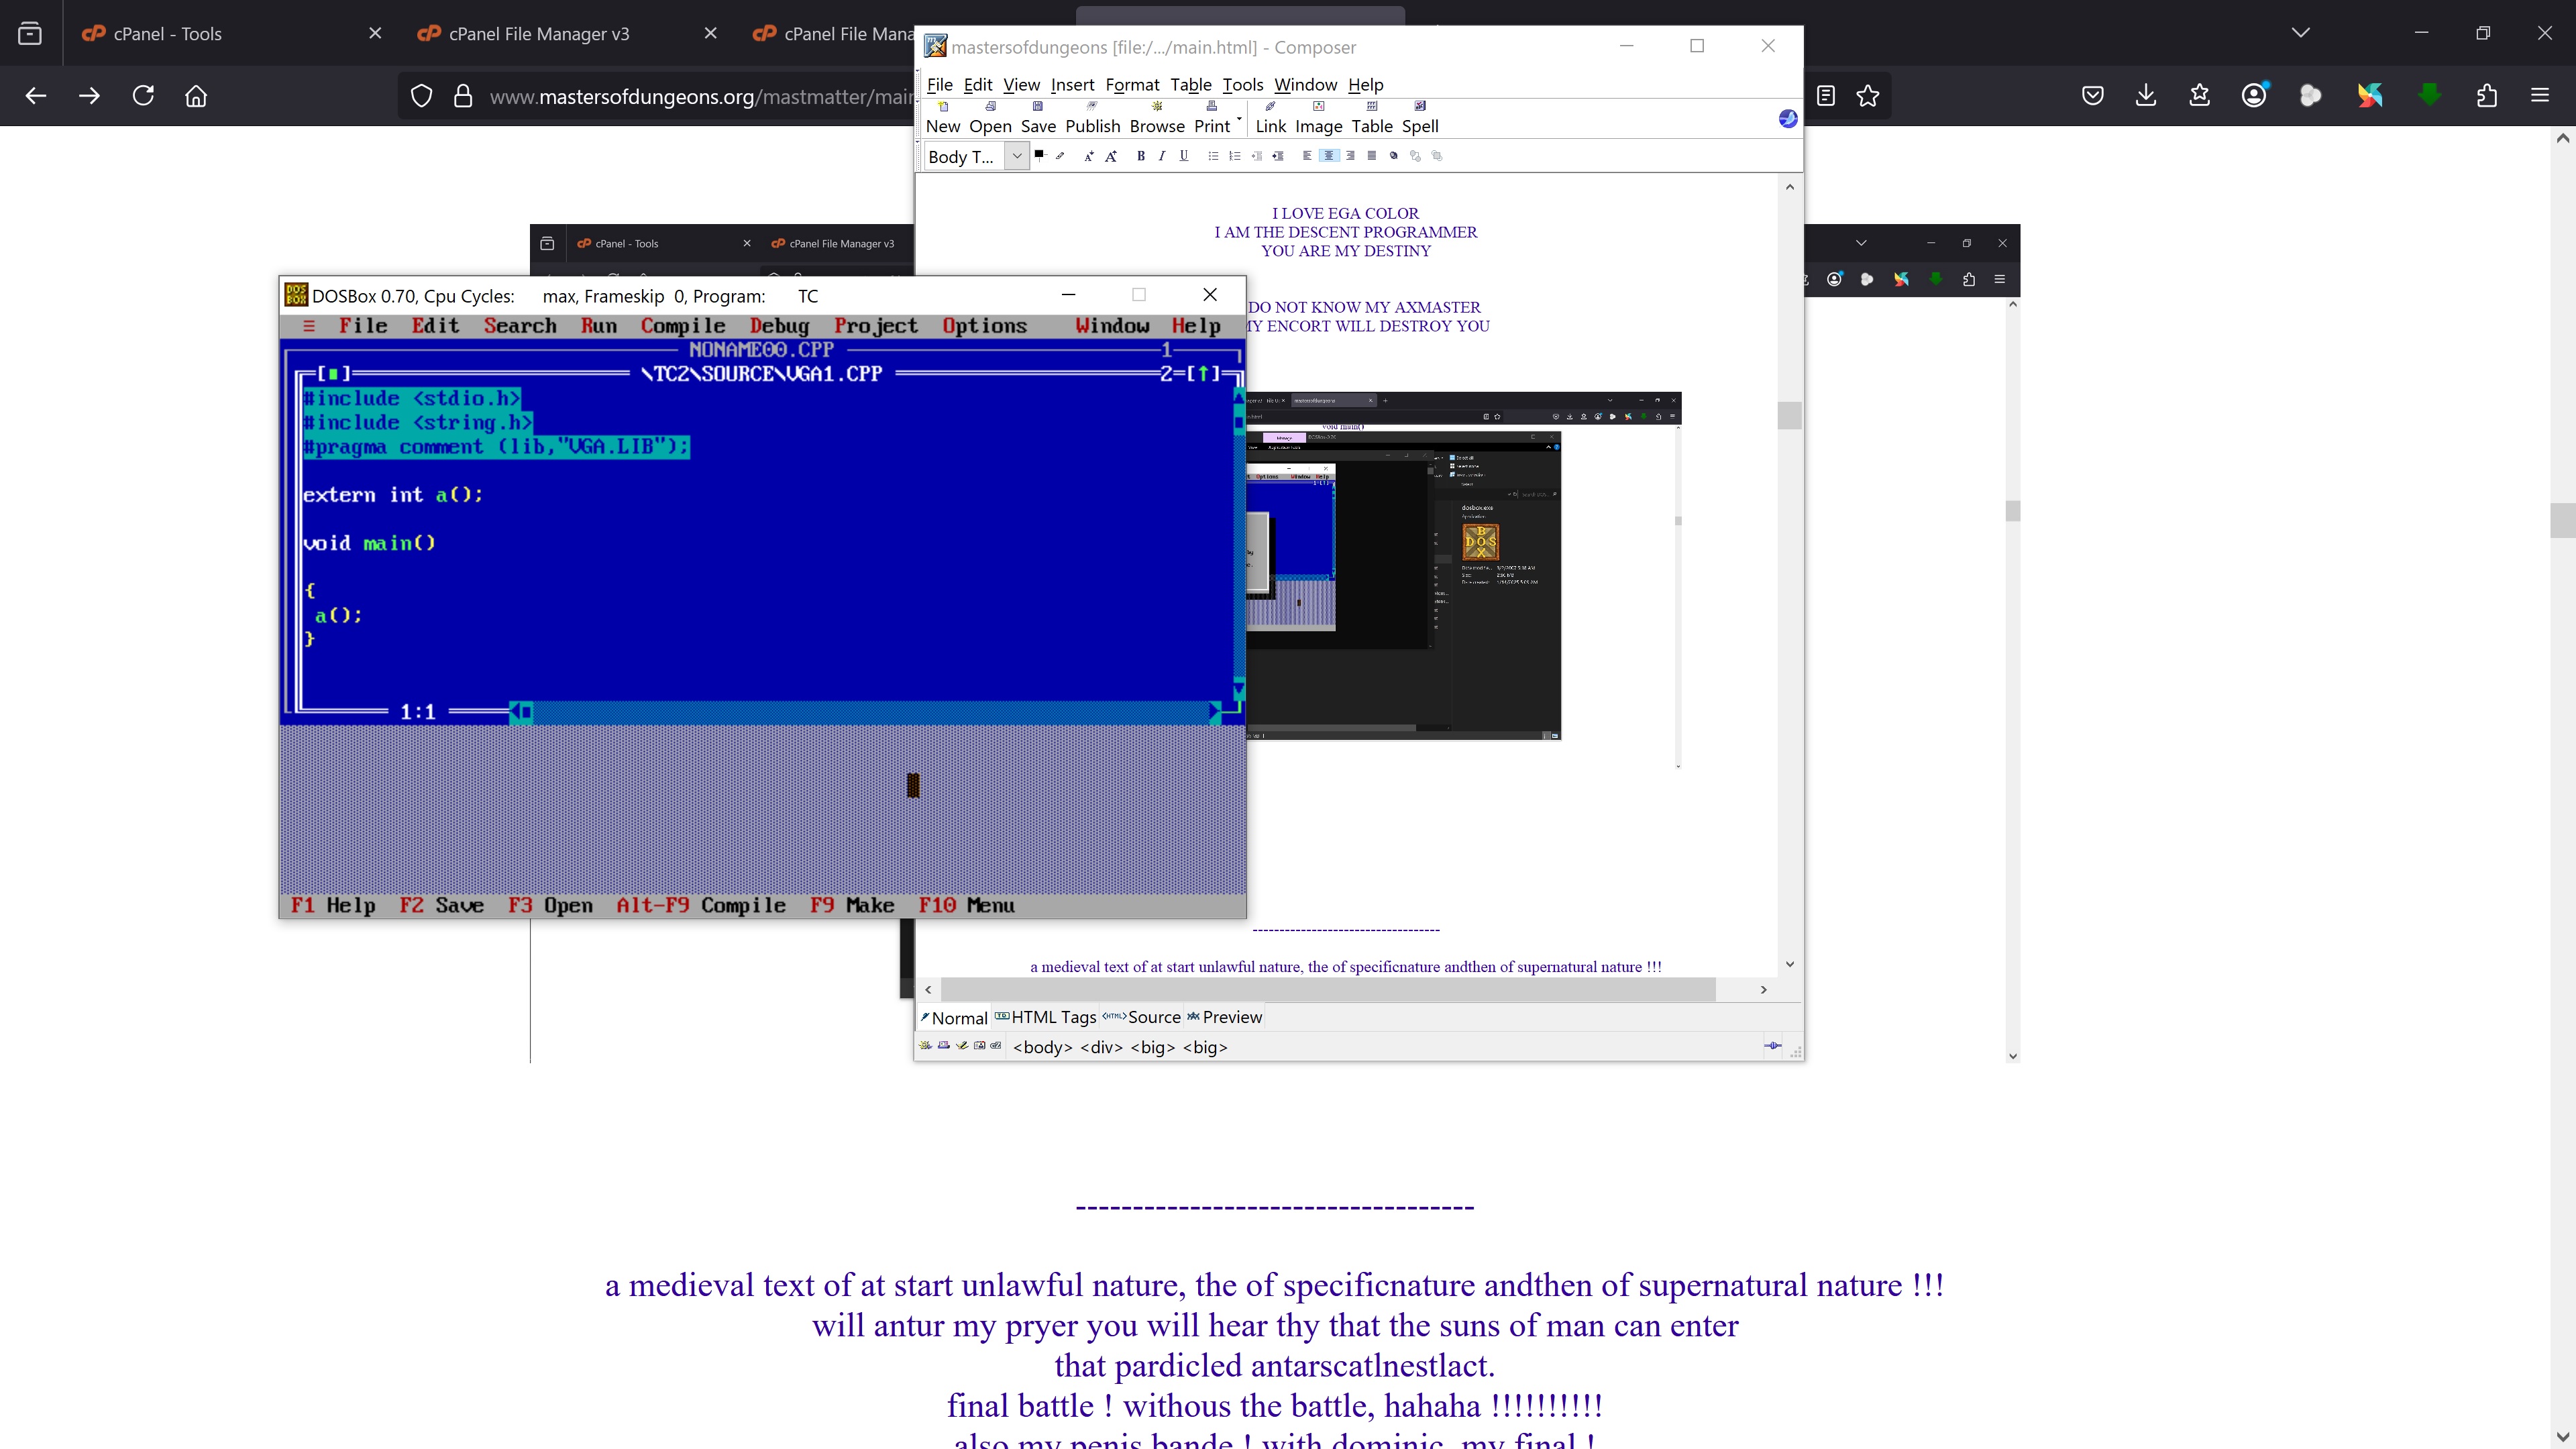
Task: Insert an image with Image button
Action: pyautogui.click(x=1318, y=116)
